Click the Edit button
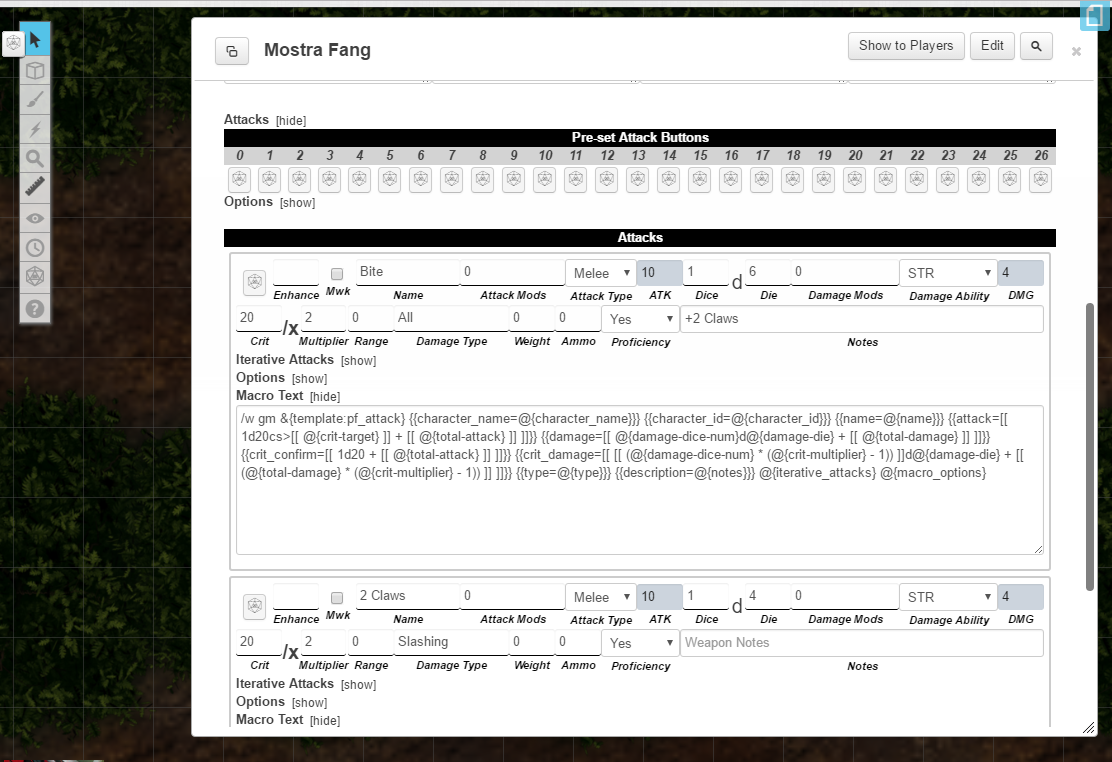This screenshot has width=1112, height=762. point(992,46)
